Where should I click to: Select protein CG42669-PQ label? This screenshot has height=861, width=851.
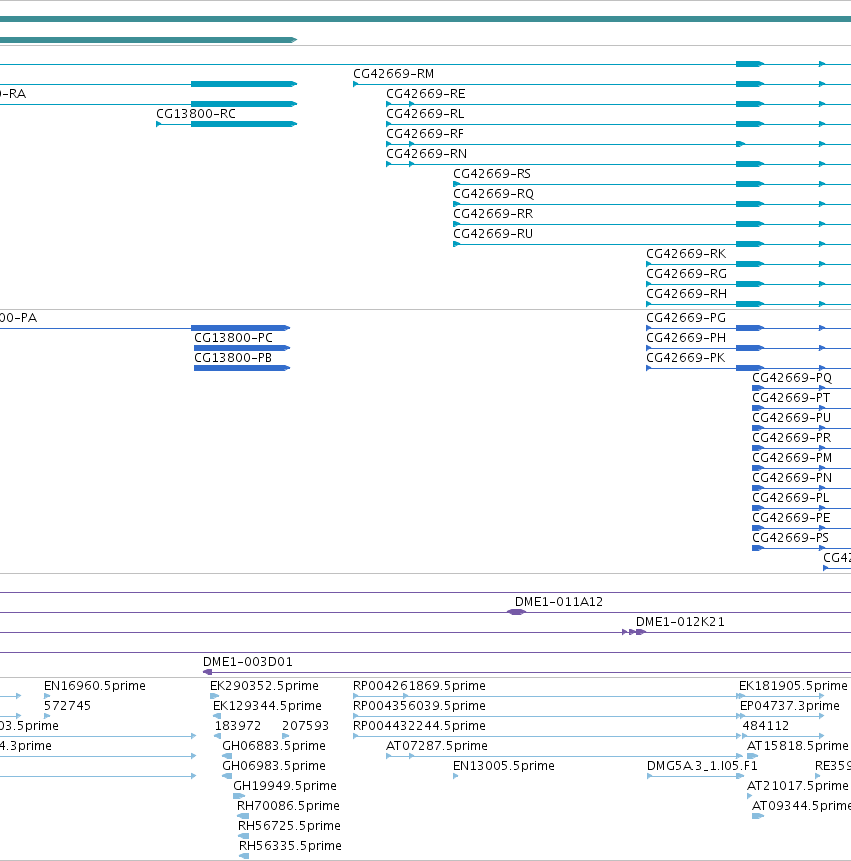pyautogui.click(x=792, y=378)
